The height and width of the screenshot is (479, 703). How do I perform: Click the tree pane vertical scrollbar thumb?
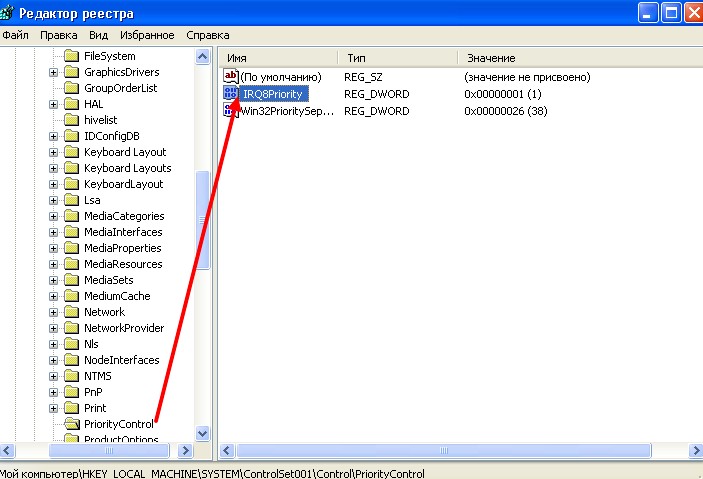click(203, 220)
